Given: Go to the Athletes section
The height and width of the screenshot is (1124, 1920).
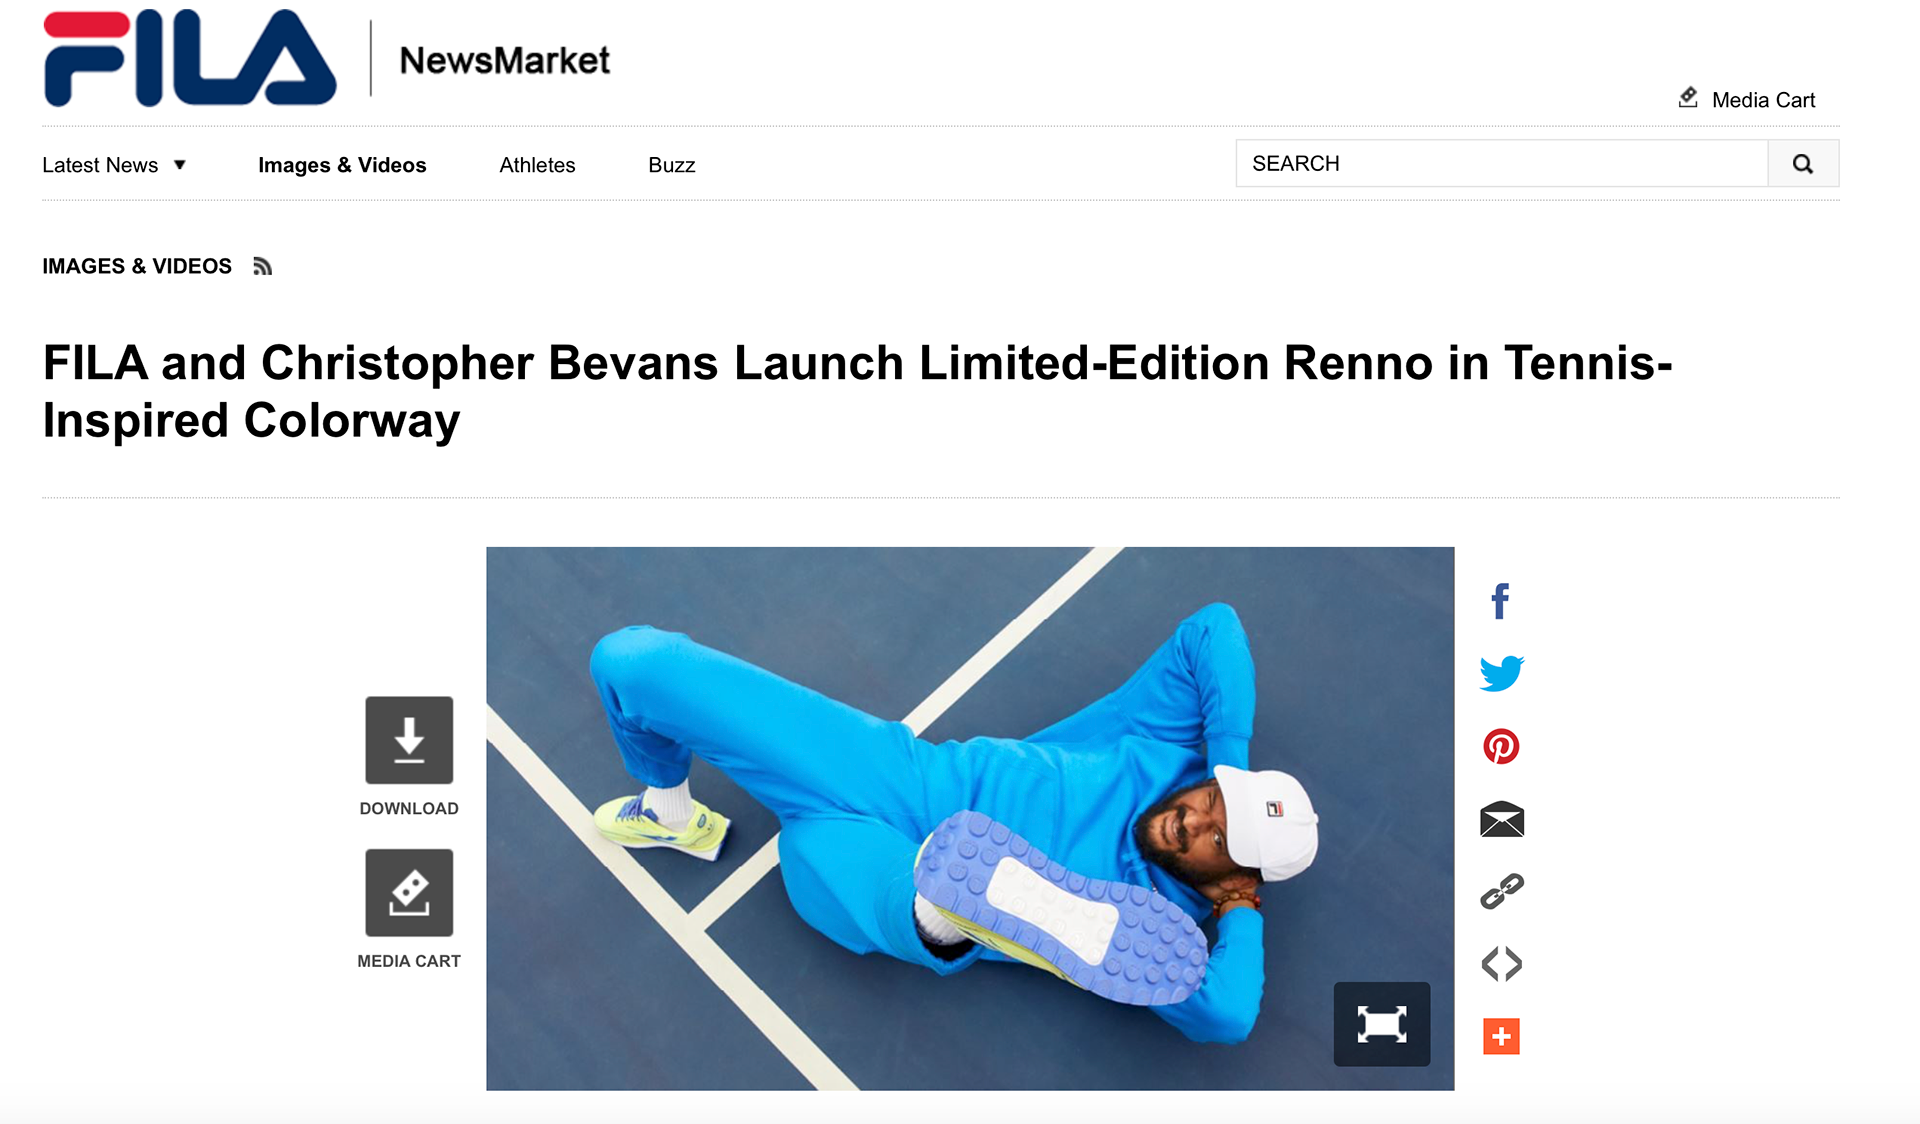Looking at the screenshot, I should (x=537, y=165).
